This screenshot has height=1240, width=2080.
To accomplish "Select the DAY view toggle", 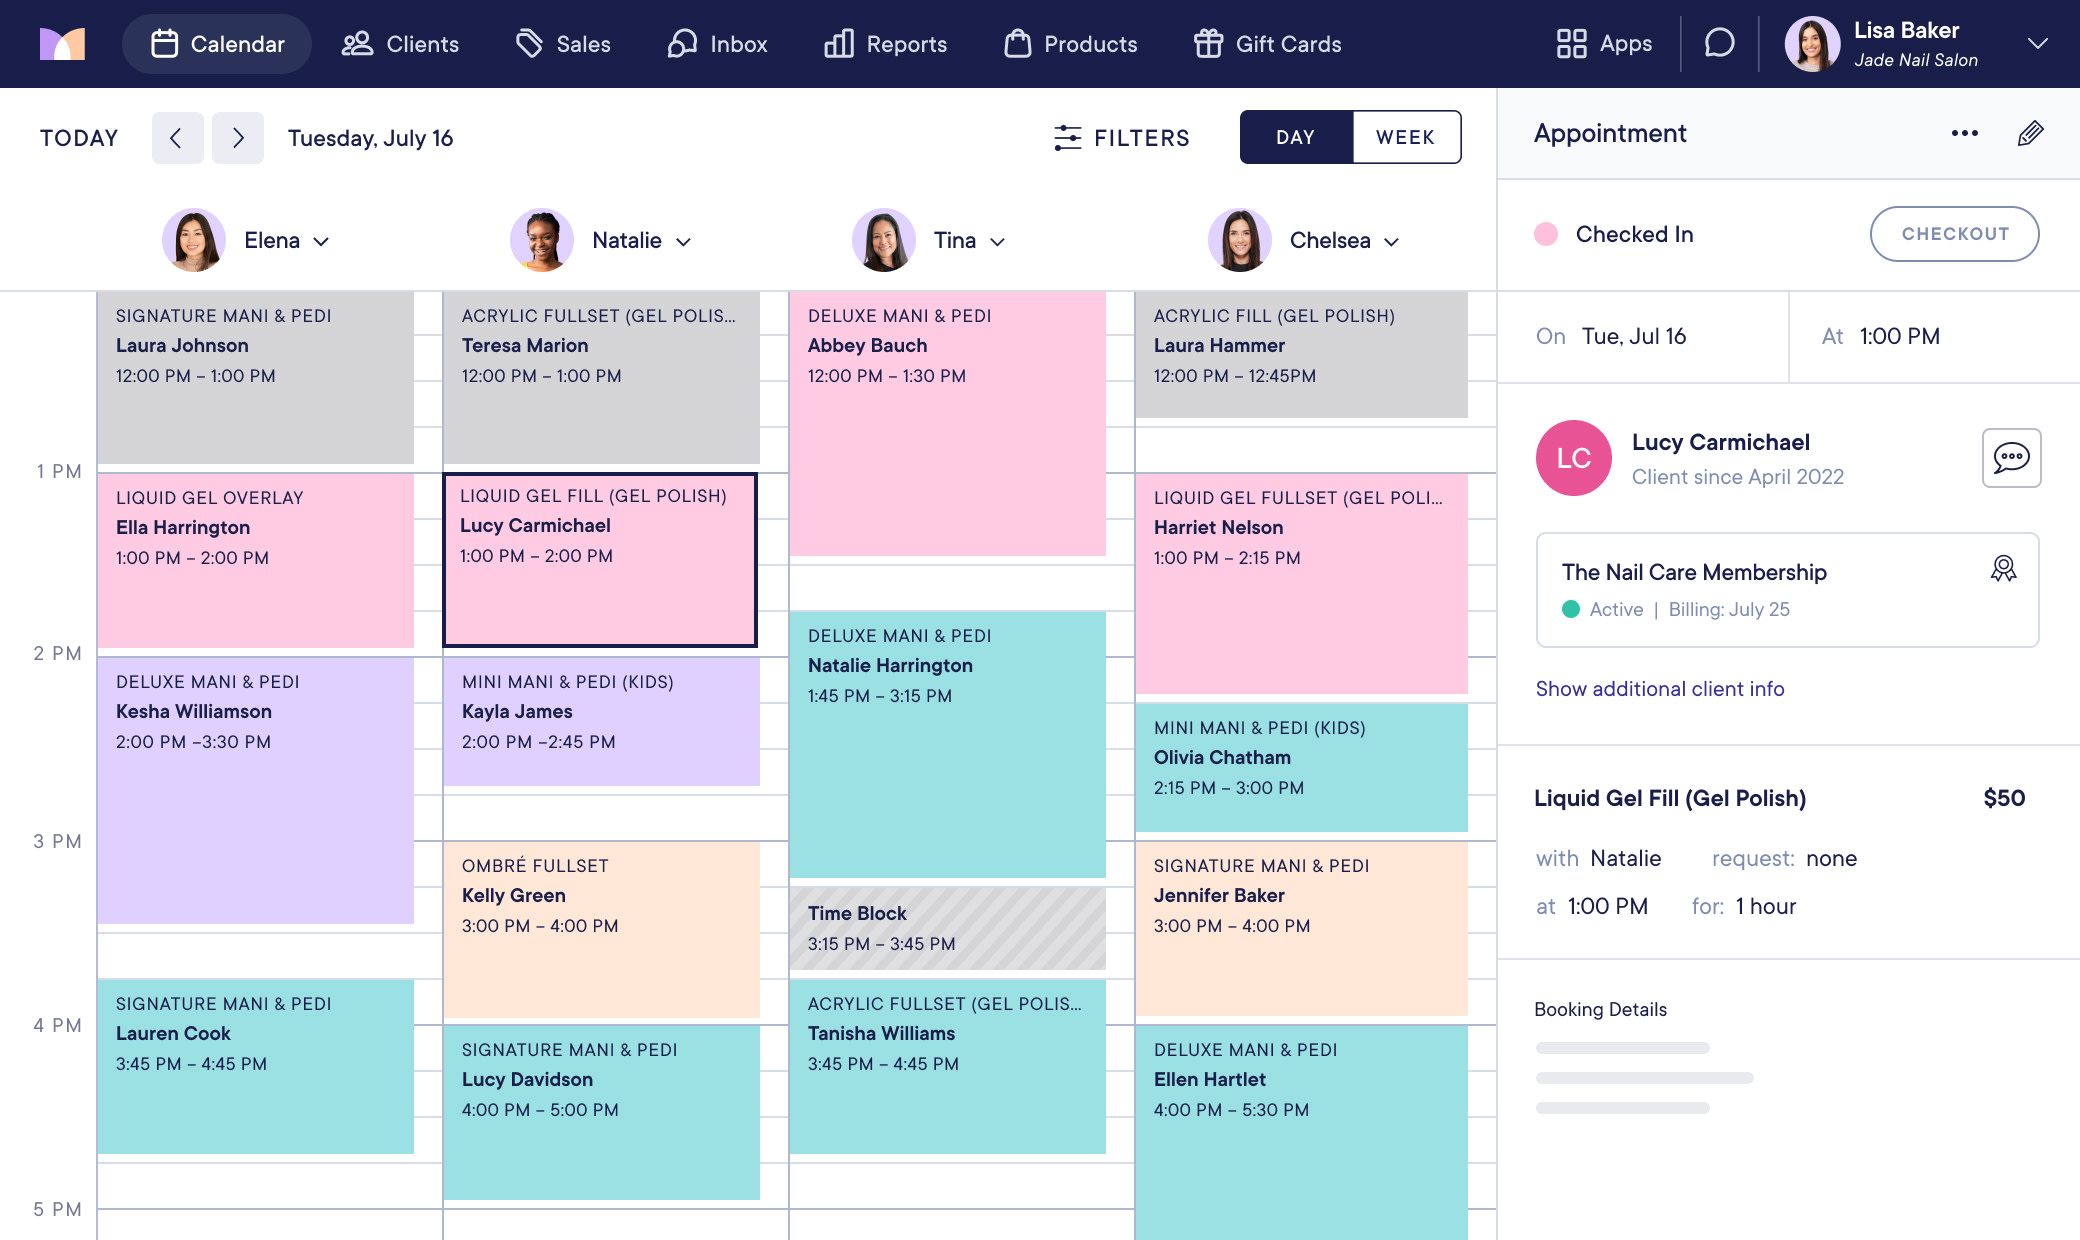I will coord(1295,137).
